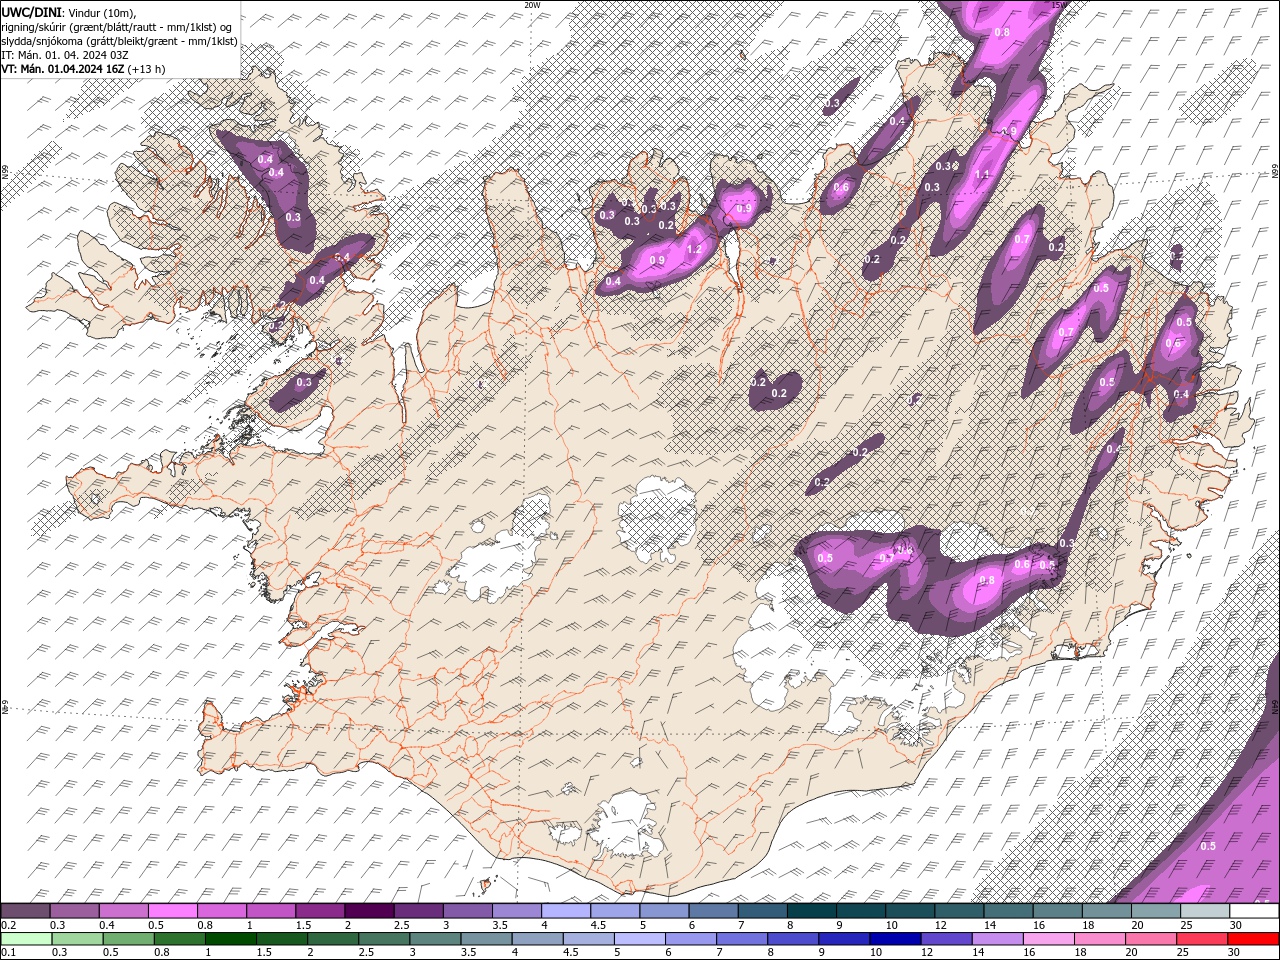Click the white 30 swatch in upper legend row
1280x960 pixels.
pyautogui.click(x=1255, y=911)
